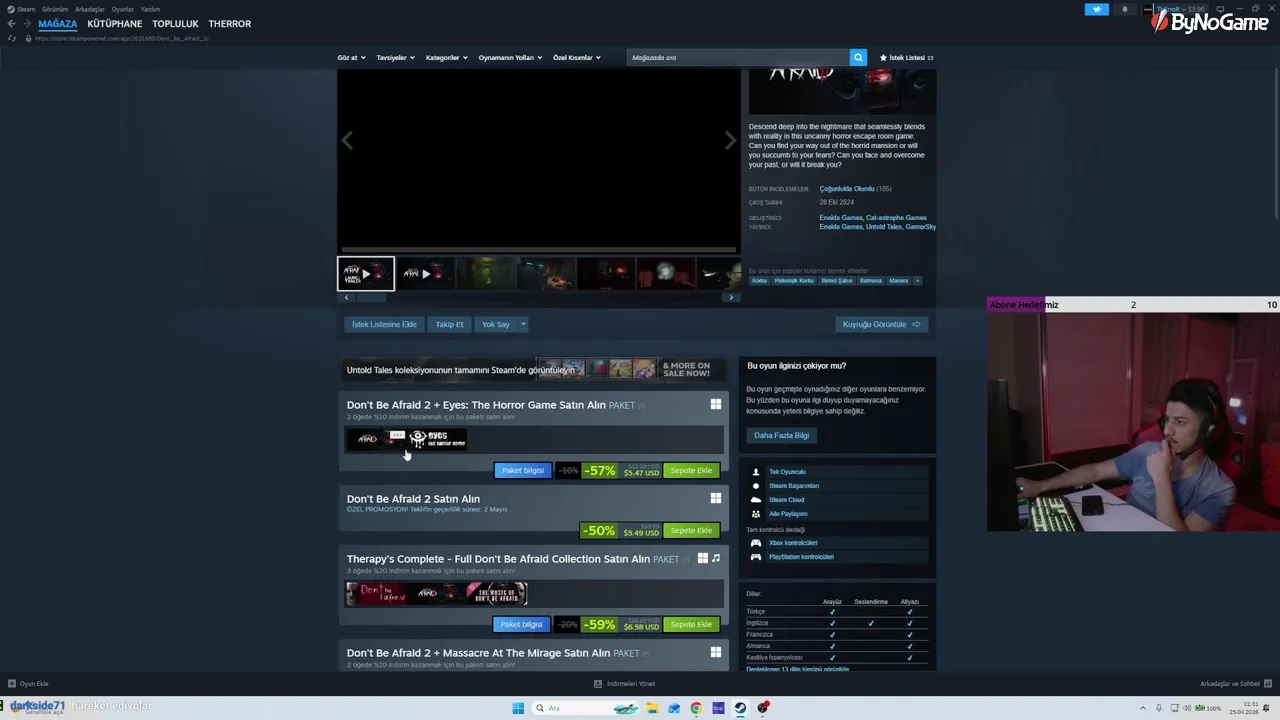
Task: Expand the Göz at dropdown
Action: (352, 58)
